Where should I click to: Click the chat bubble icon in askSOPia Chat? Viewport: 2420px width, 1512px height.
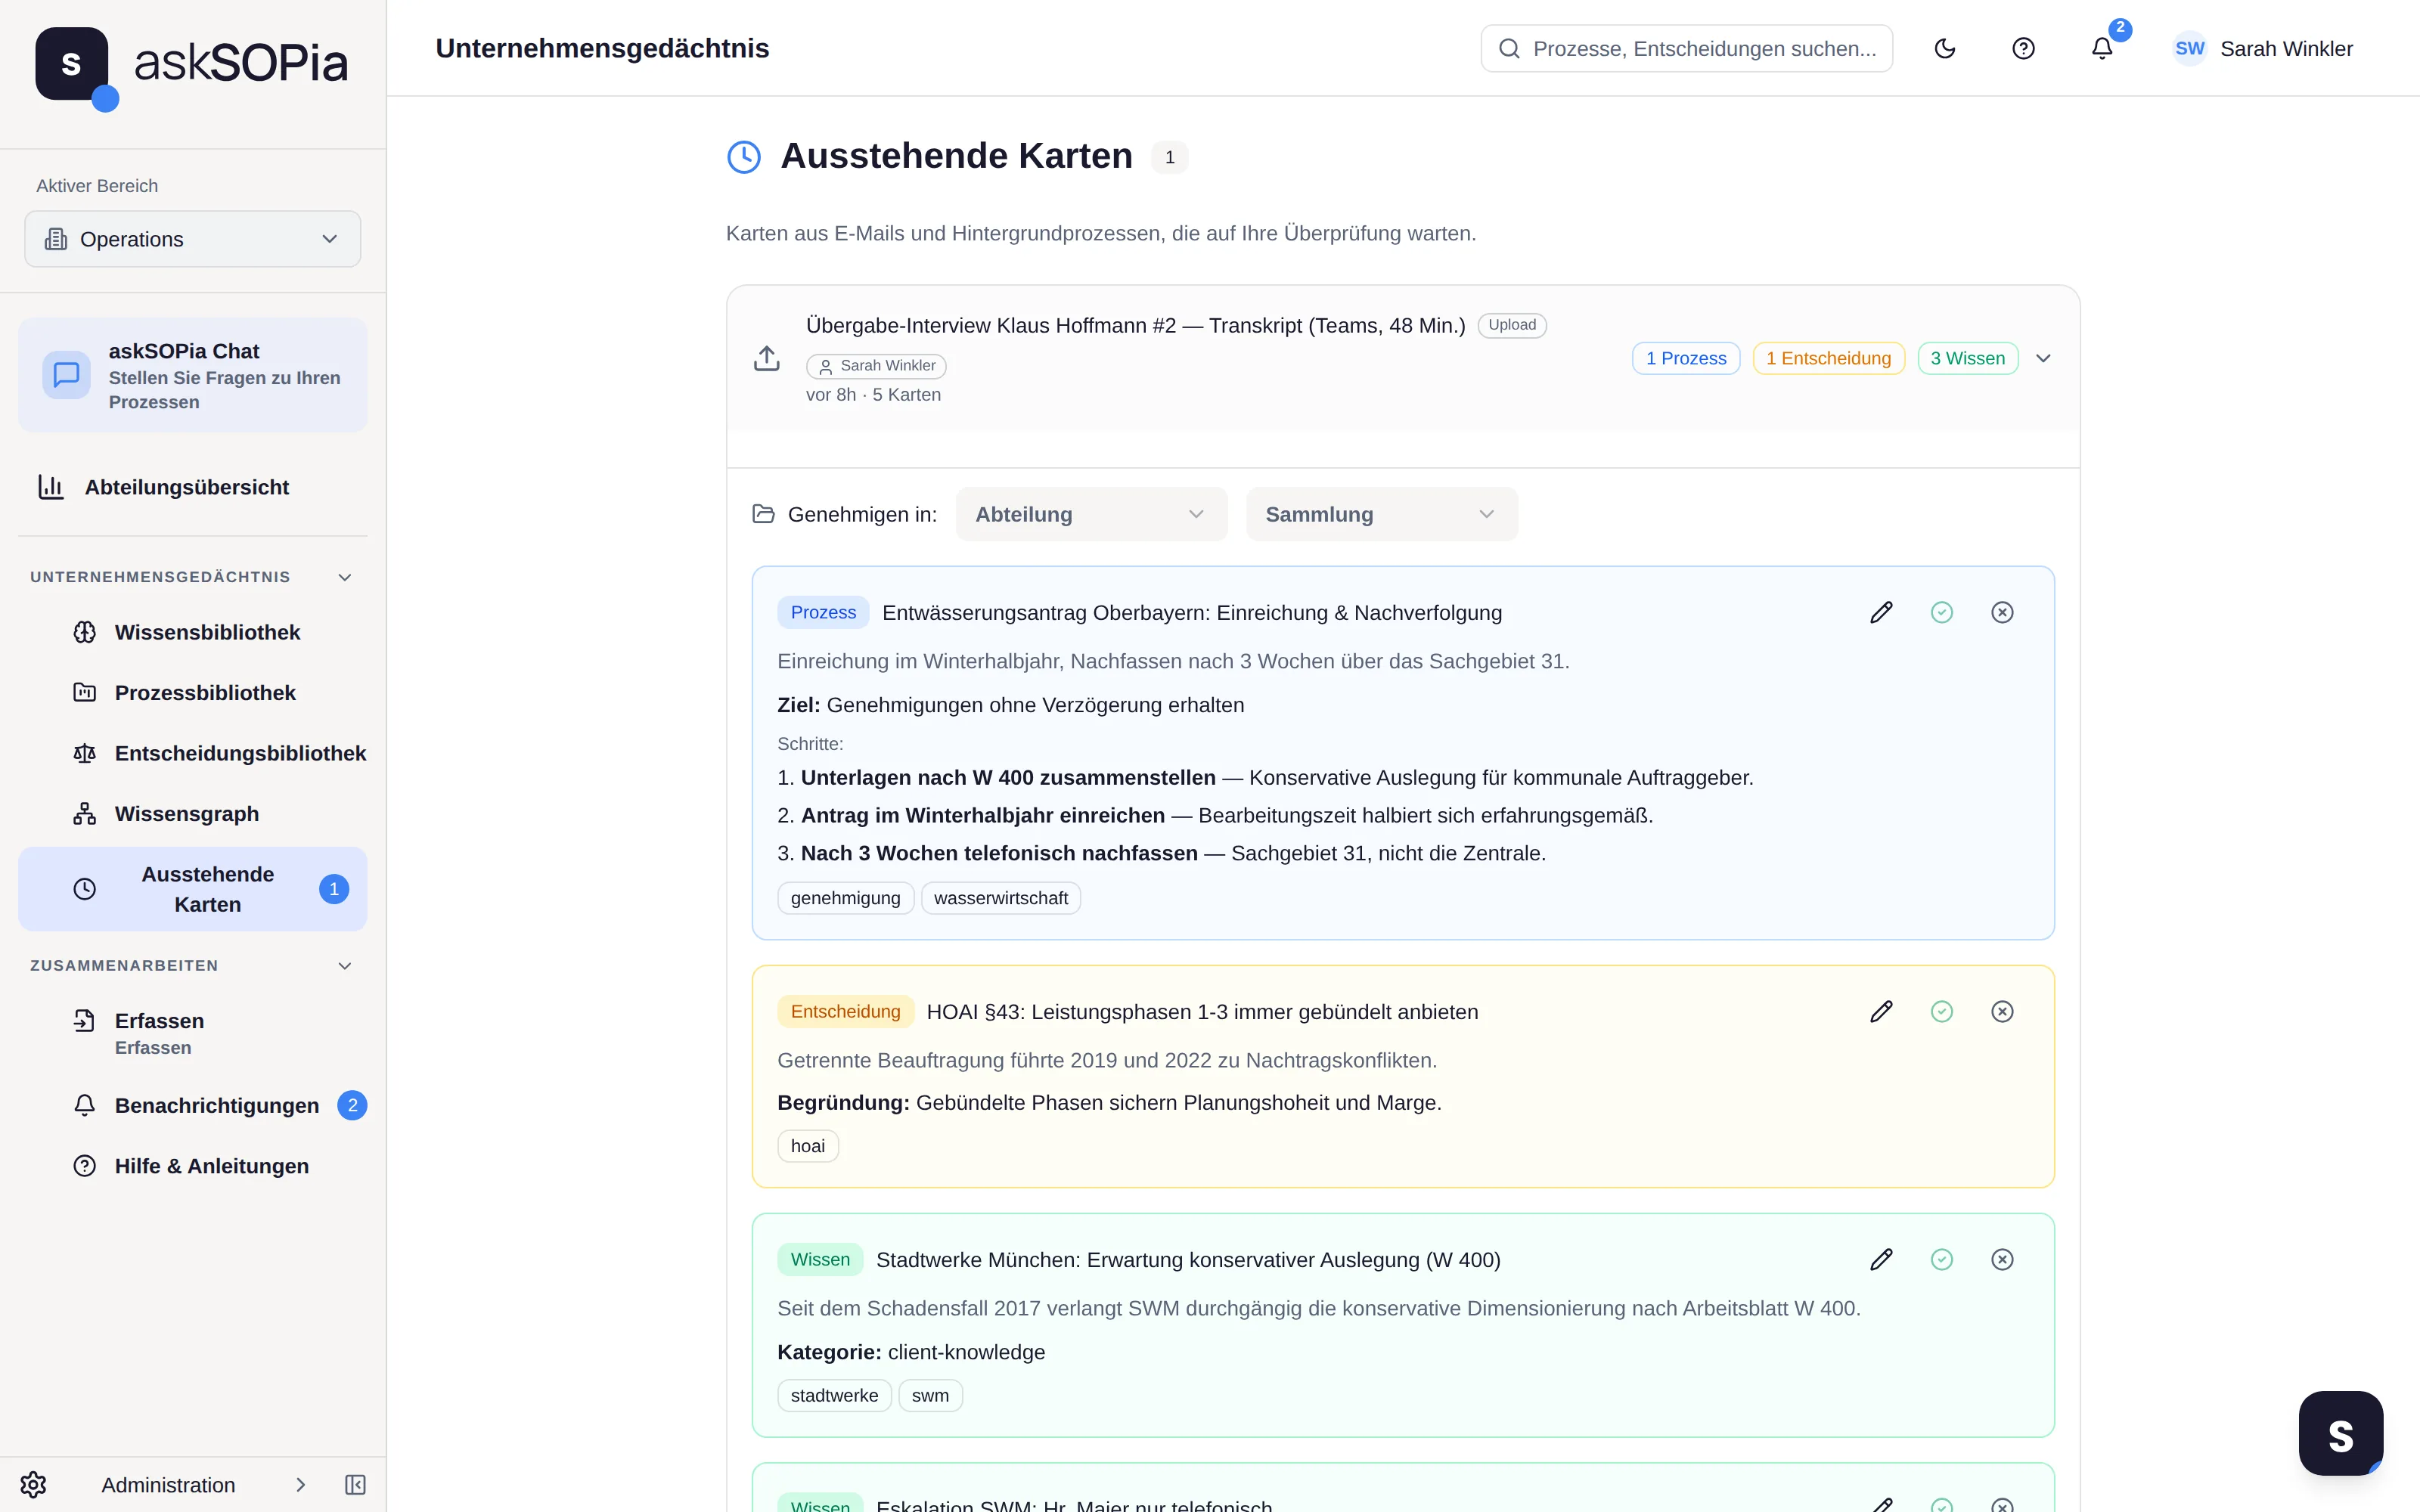[x=66, y=375]
